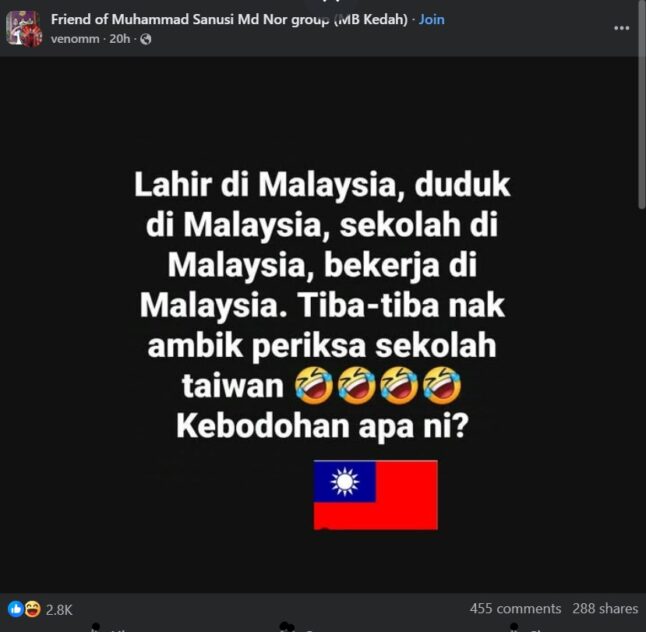The width and height of the screenshot is (646, 632).
Task: Click the Taiwan flag image
Action: coord(375,494)
